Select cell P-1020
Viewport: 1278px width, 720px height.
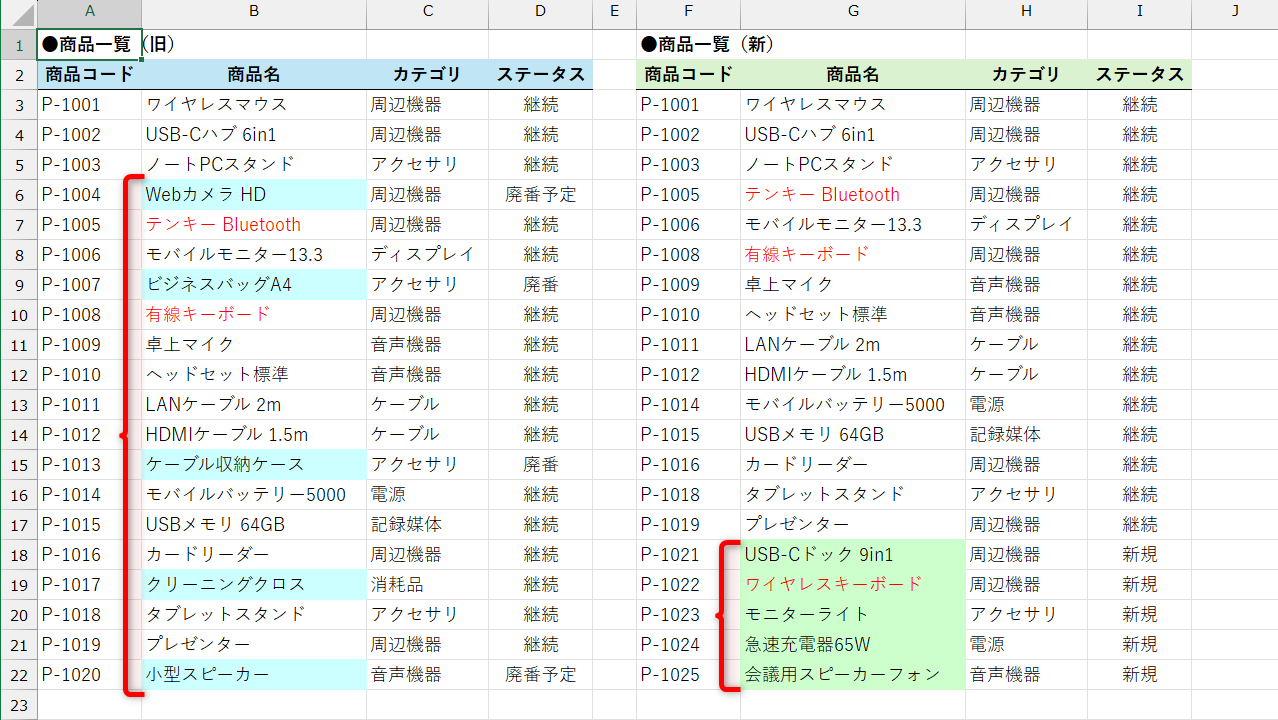pos(90,675)
